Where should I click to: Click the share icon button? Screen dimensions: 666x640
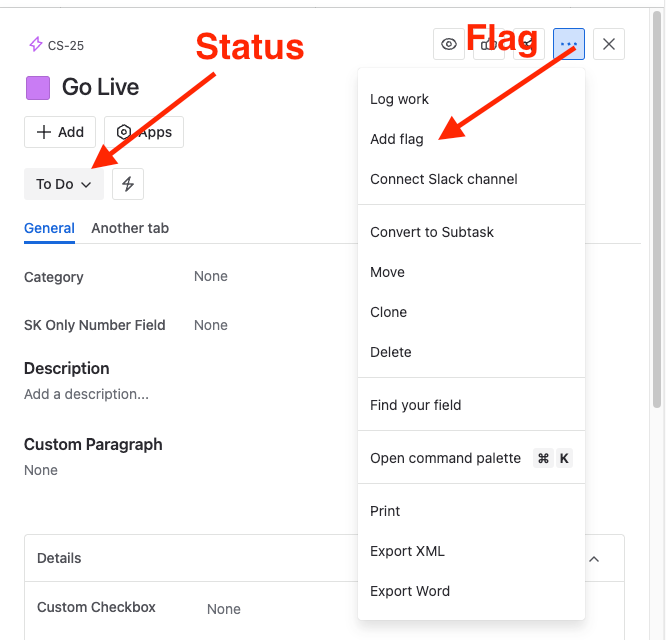[x=529, y=44]
